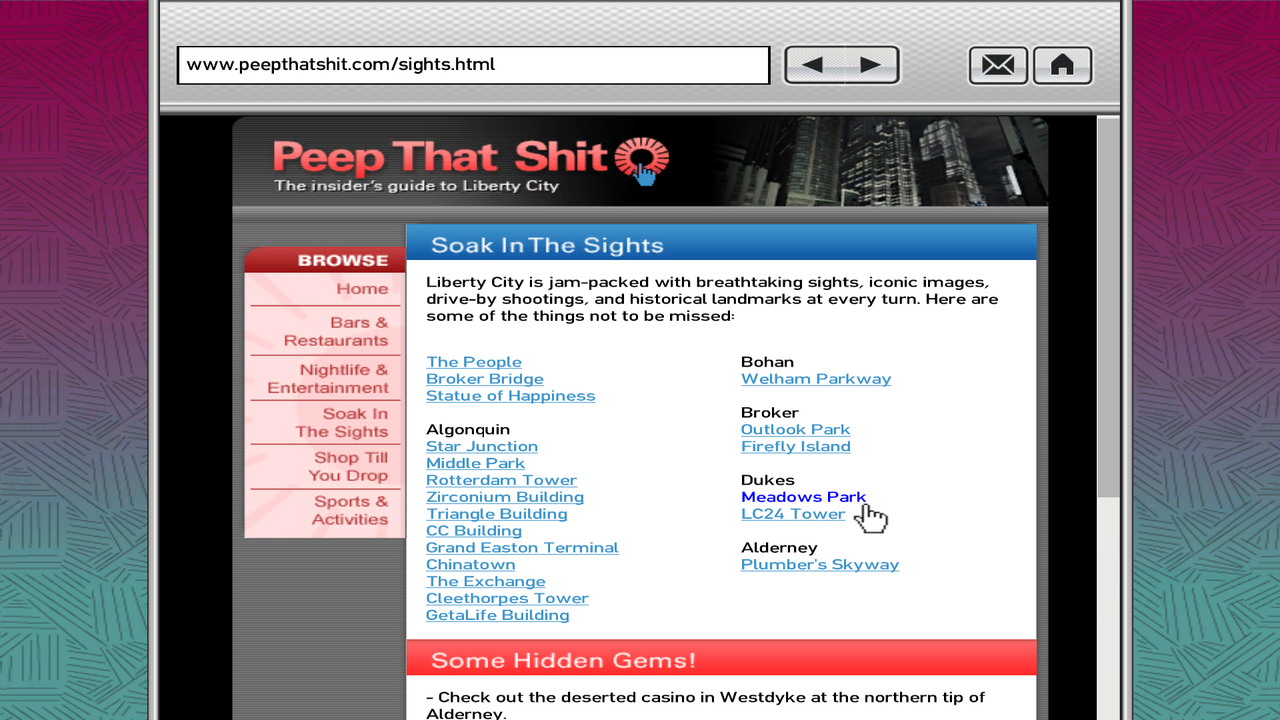Click the LC24 Tower link

point(793,514)
